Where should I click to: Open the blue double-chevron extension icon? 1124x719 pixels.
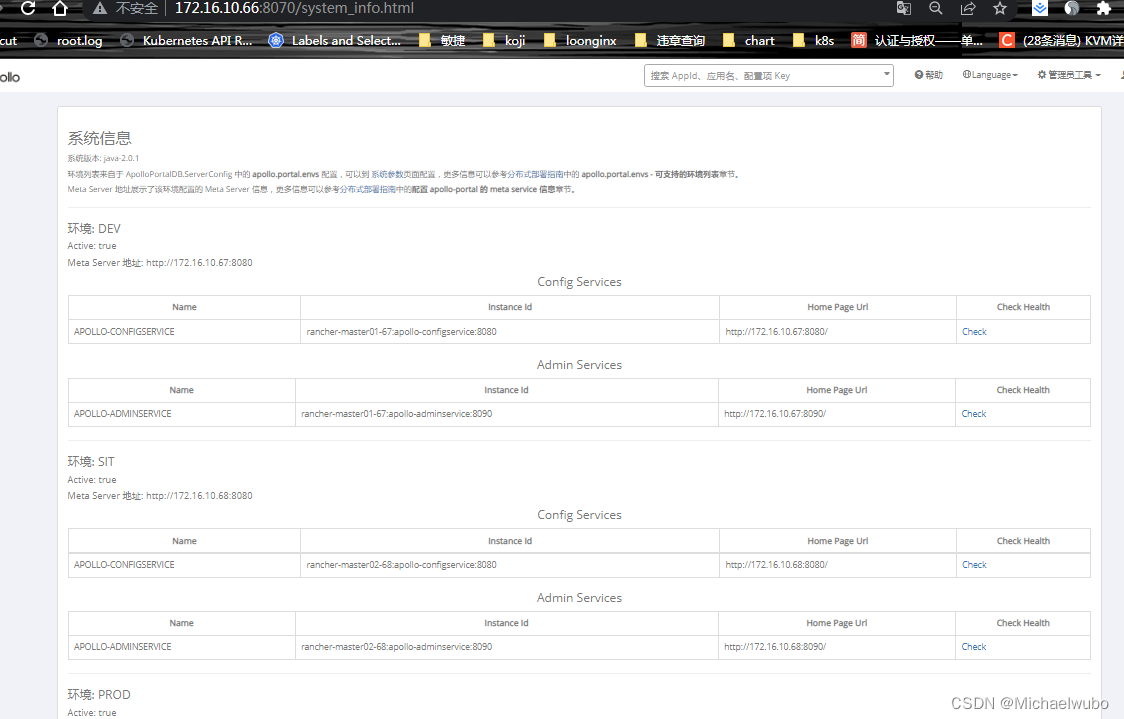(x=1039, y=9)
